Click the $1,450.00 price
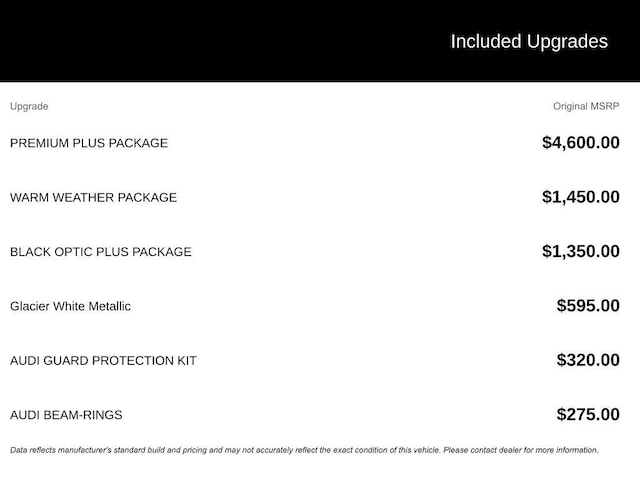Image resolution: width=640 pixels, height=480 pixels. [x=581, y=197]
